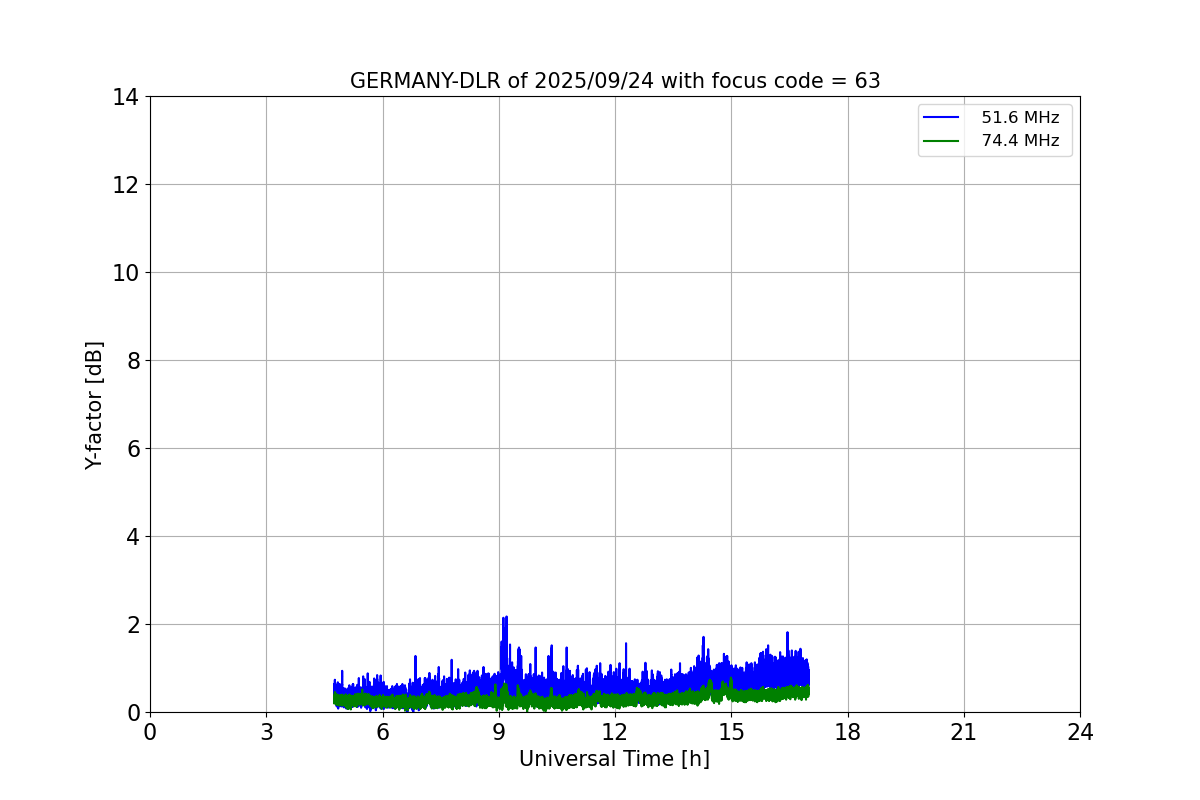Click x-axis tick label 12

point(615,732)
